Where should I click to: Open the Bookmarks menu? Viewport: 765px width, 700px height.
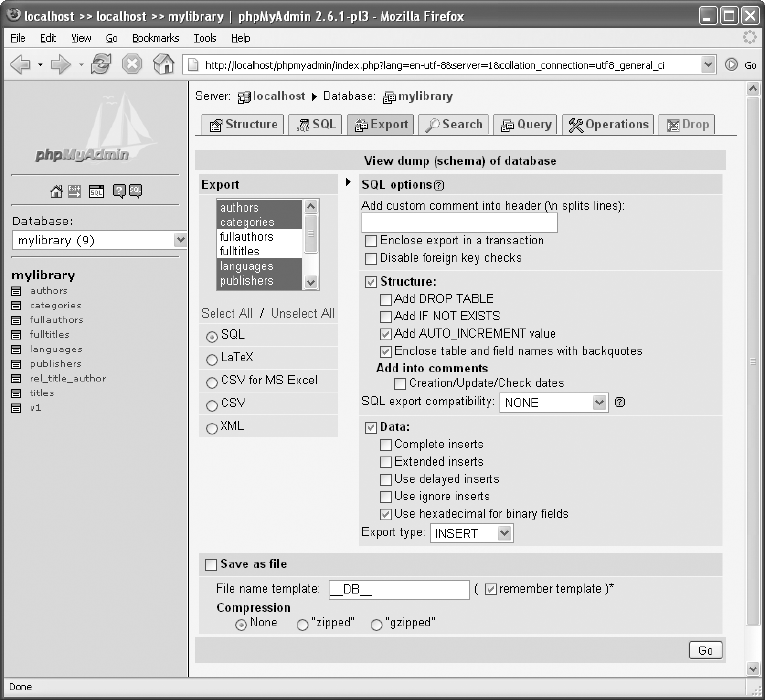(156, 38)
